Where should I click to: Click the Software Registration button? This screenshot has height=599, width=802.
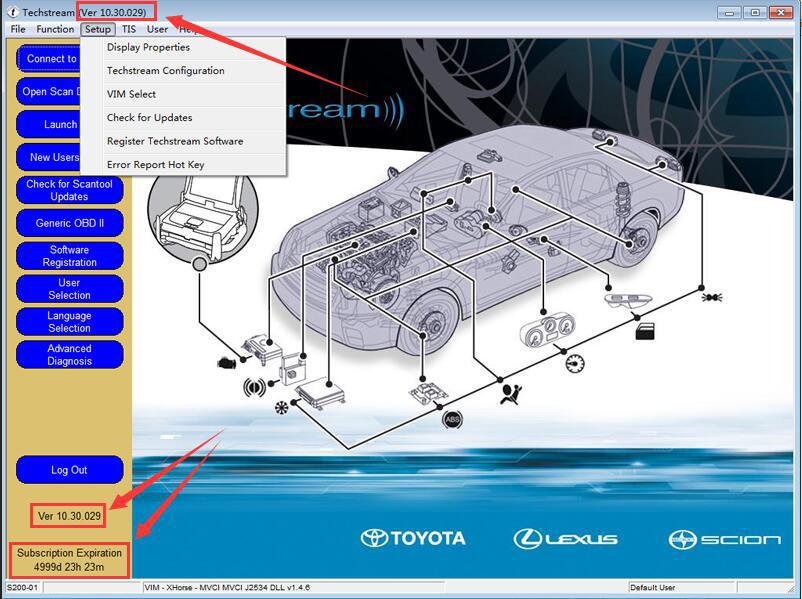pos(70,256)
